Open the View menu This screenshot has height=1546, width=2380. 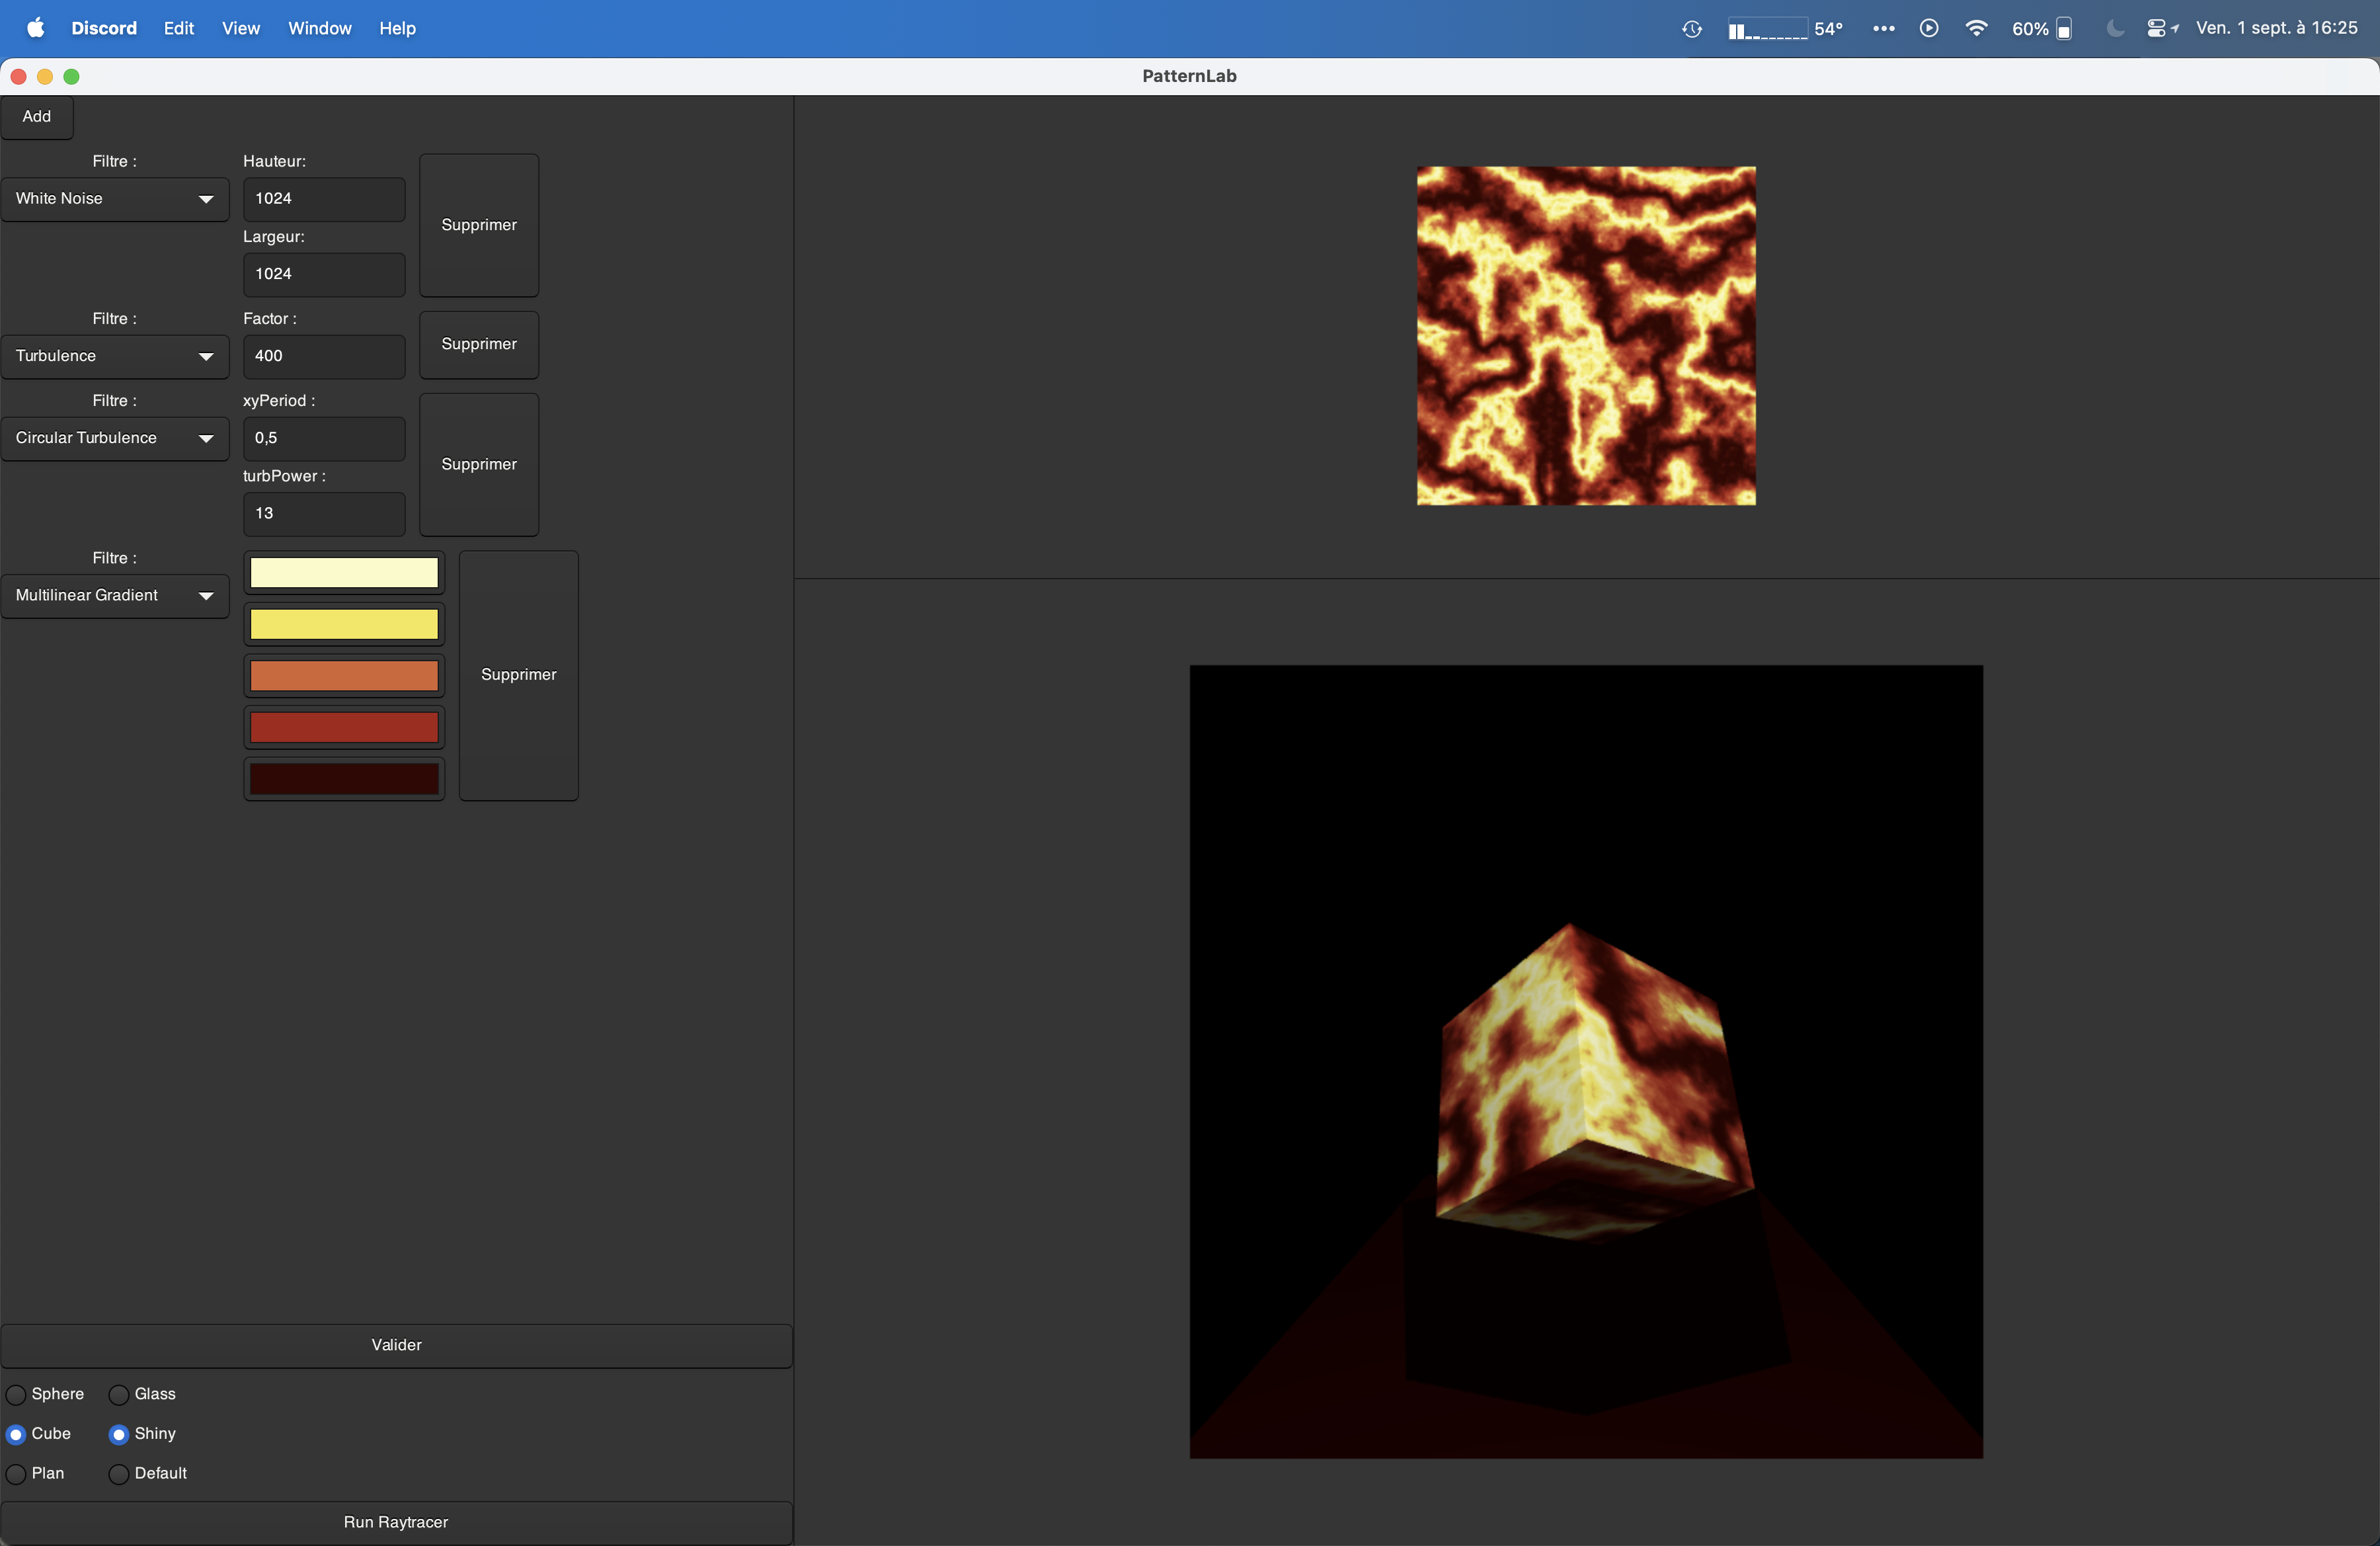point(240,28)
